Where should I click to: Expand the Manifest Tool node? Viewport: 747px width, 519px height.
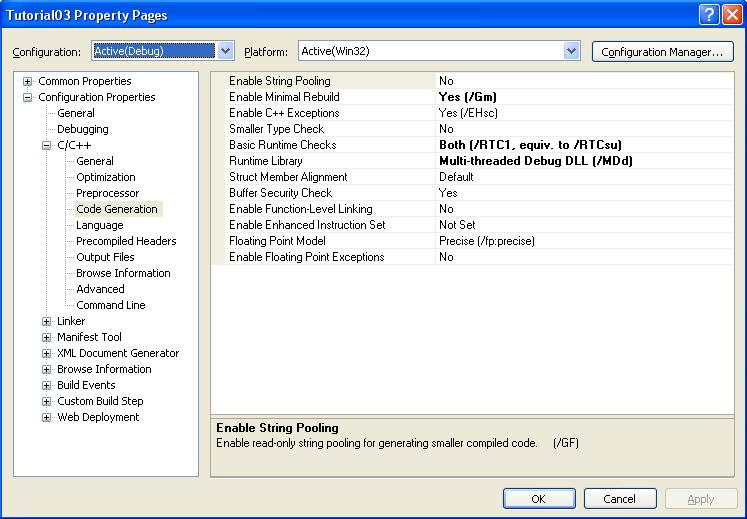pyautogui.click(x=46, y=338)
